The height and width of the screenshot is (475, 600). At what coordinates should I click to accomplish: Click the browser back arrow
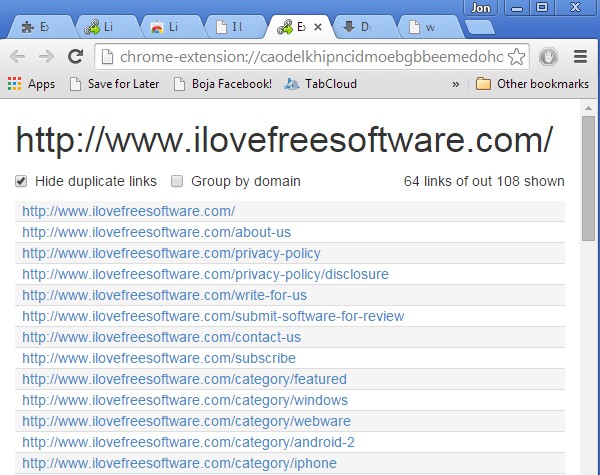[x=18, y=57]
